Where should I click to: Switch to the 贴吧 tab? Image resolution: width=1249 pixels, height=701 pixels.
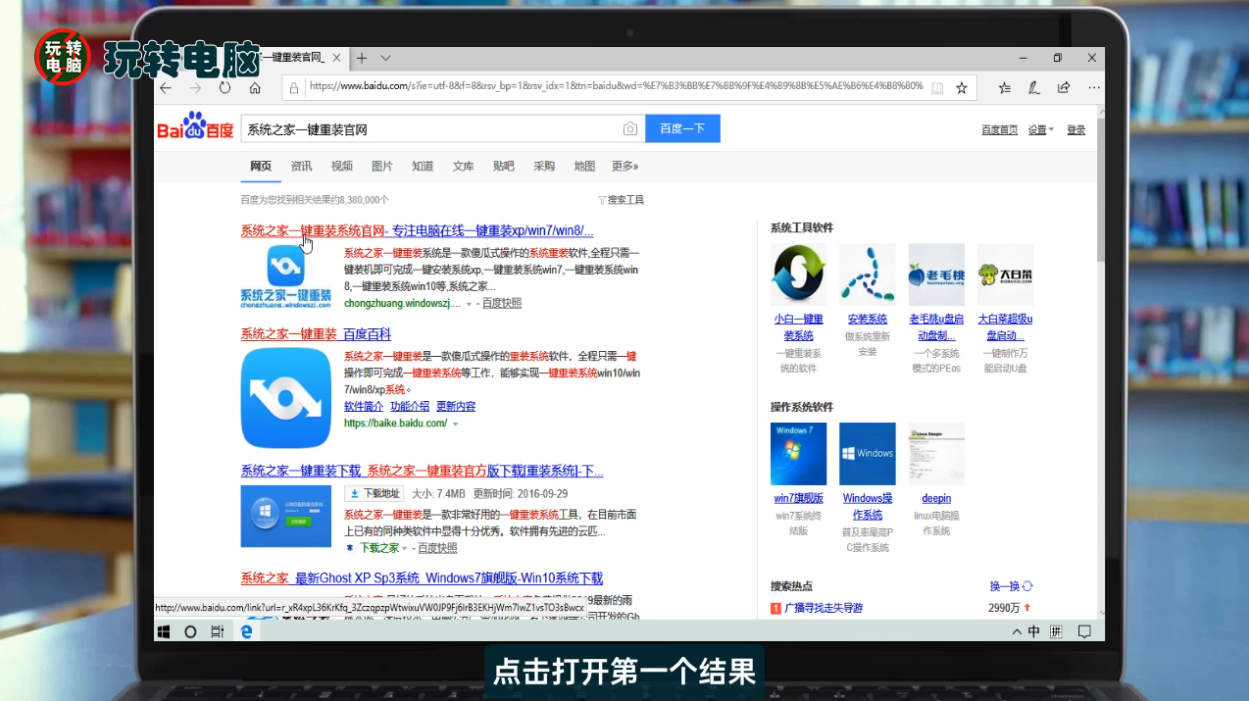(504, 166)
